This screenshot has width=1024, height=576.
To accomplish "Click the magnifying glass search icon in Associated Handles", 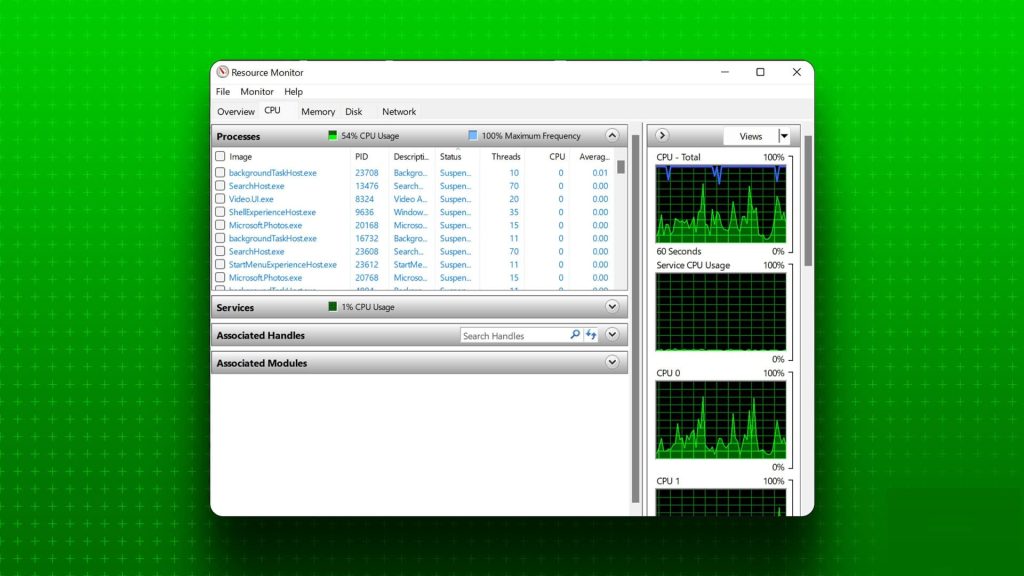I will pyautogui.click(x=575, y=334).
